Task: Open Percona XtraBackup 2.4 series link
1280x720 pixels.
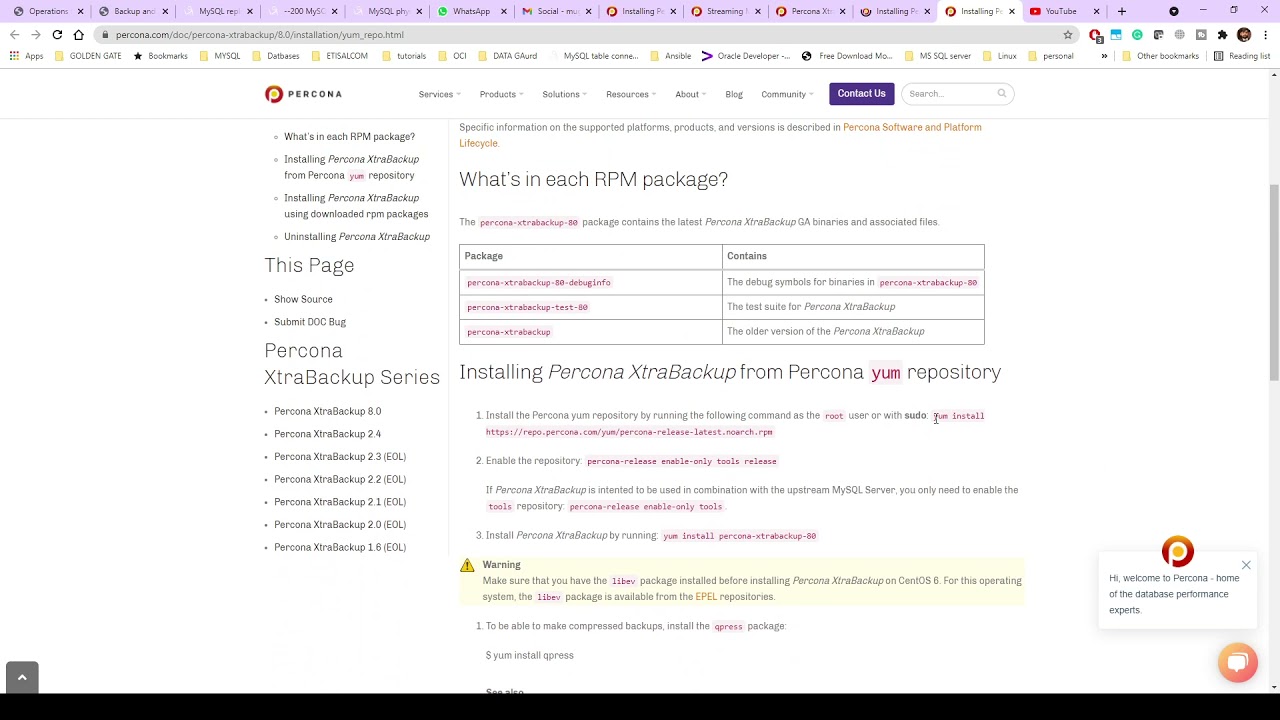Action: pyautogui.click(x=327, y=434)
